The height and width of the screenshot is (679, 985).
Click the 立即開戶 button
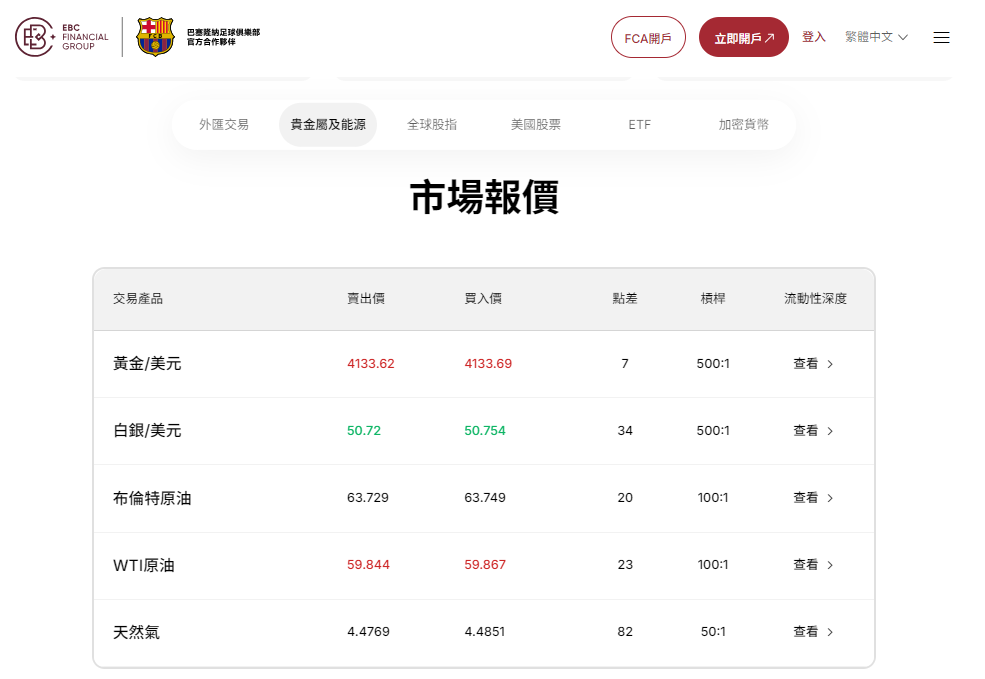pyautogui.click(x=743, y=36)
